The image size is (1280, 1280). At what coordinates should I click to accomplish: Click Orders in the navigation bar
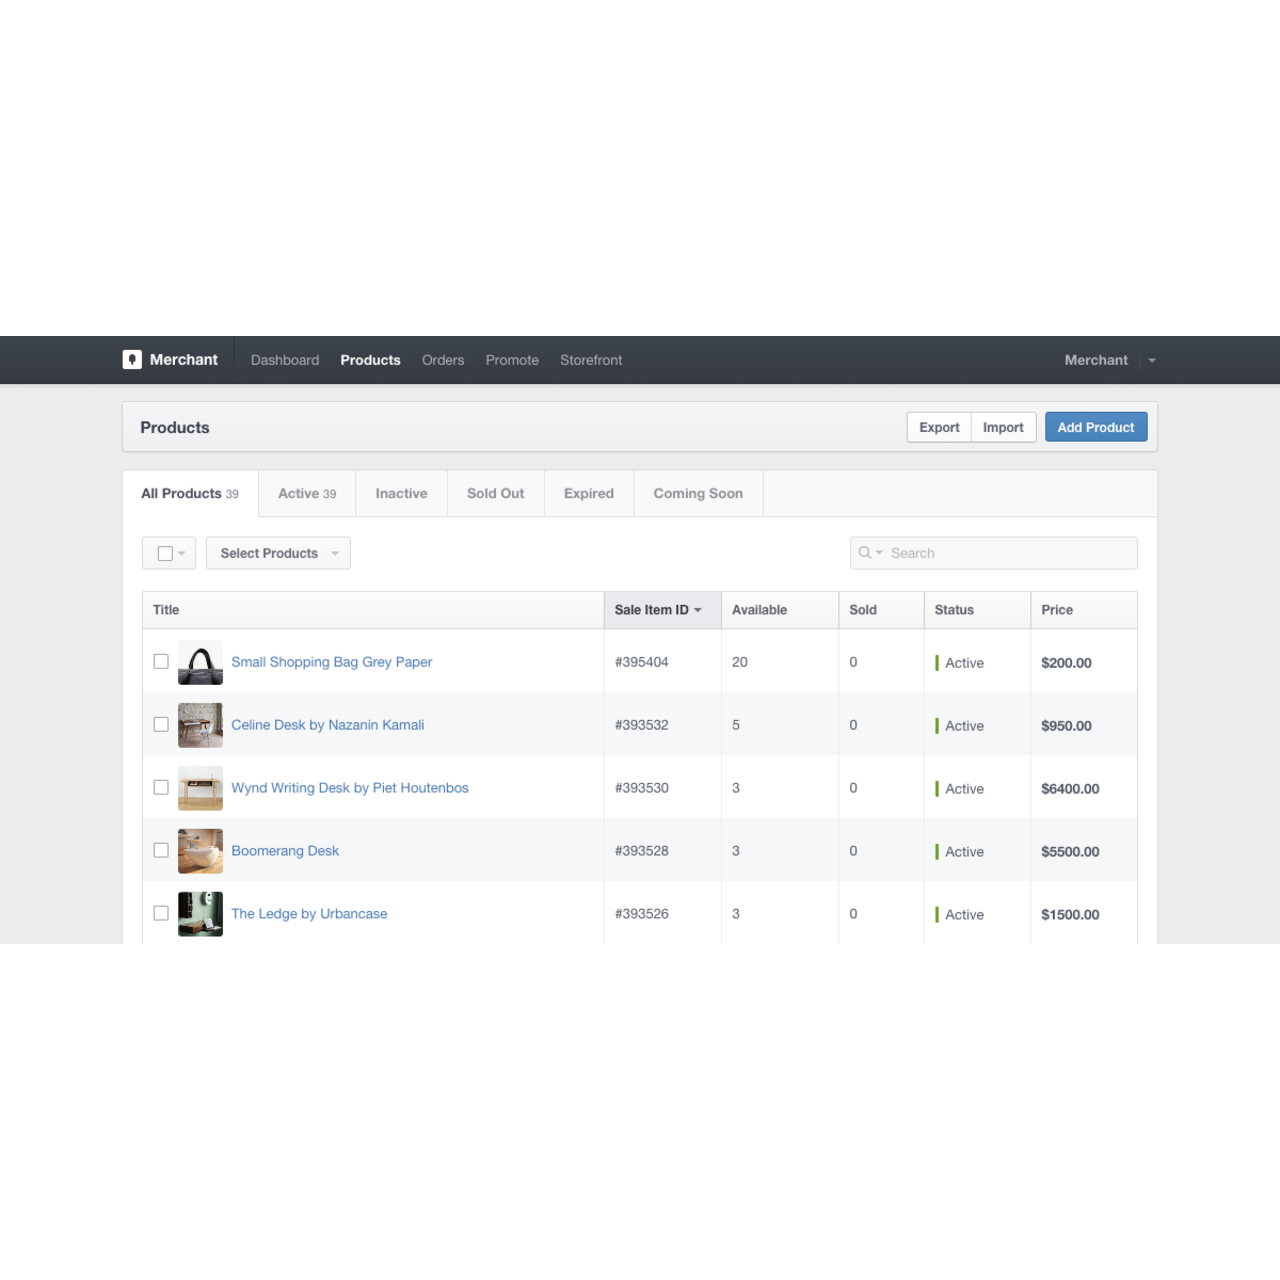[x=442, y=360]
